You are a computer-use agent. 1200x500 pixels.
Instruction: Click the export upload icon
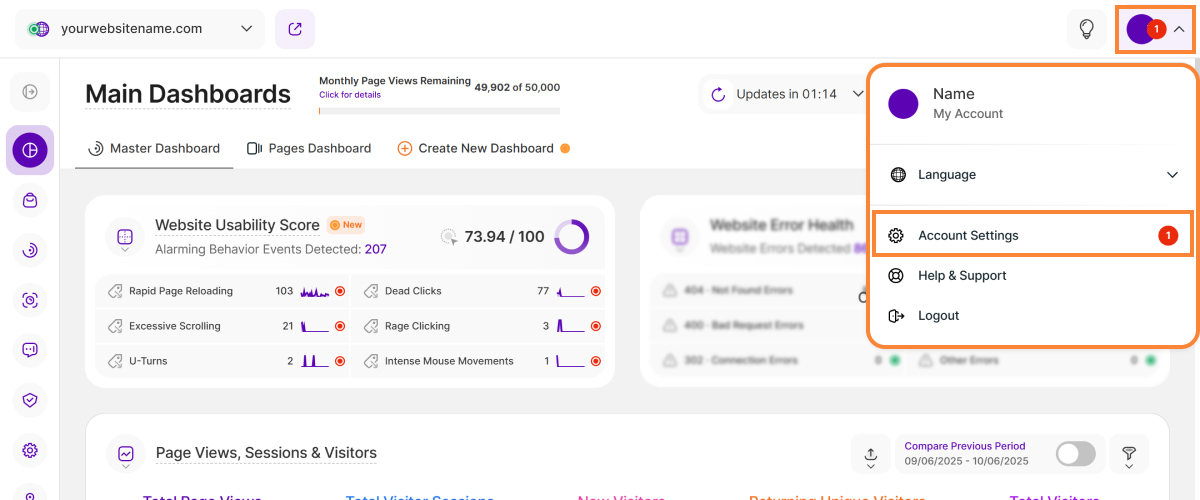point(870,455)
